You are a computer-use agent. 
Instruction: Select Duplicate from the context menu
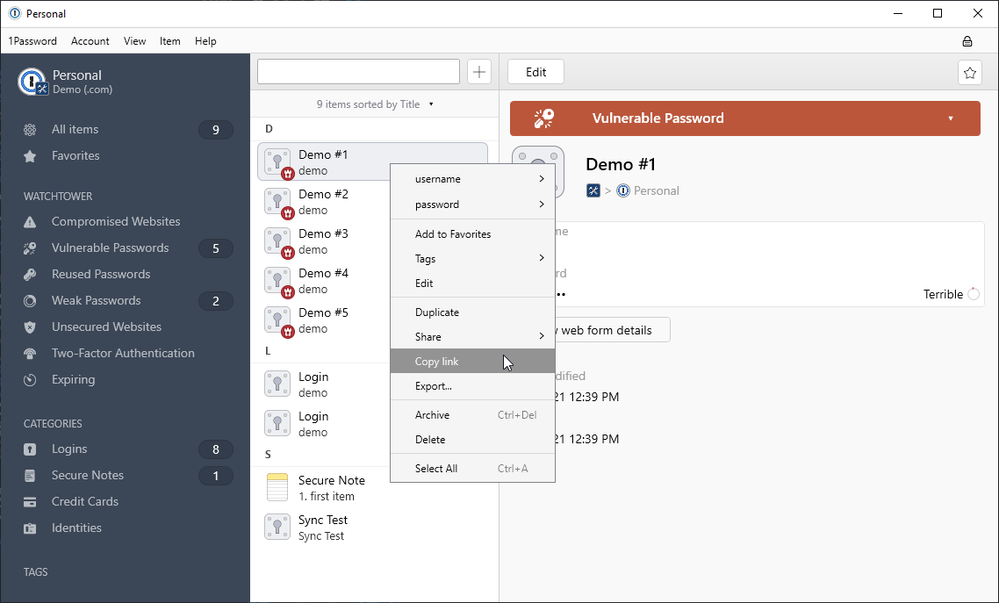(473, 312)
